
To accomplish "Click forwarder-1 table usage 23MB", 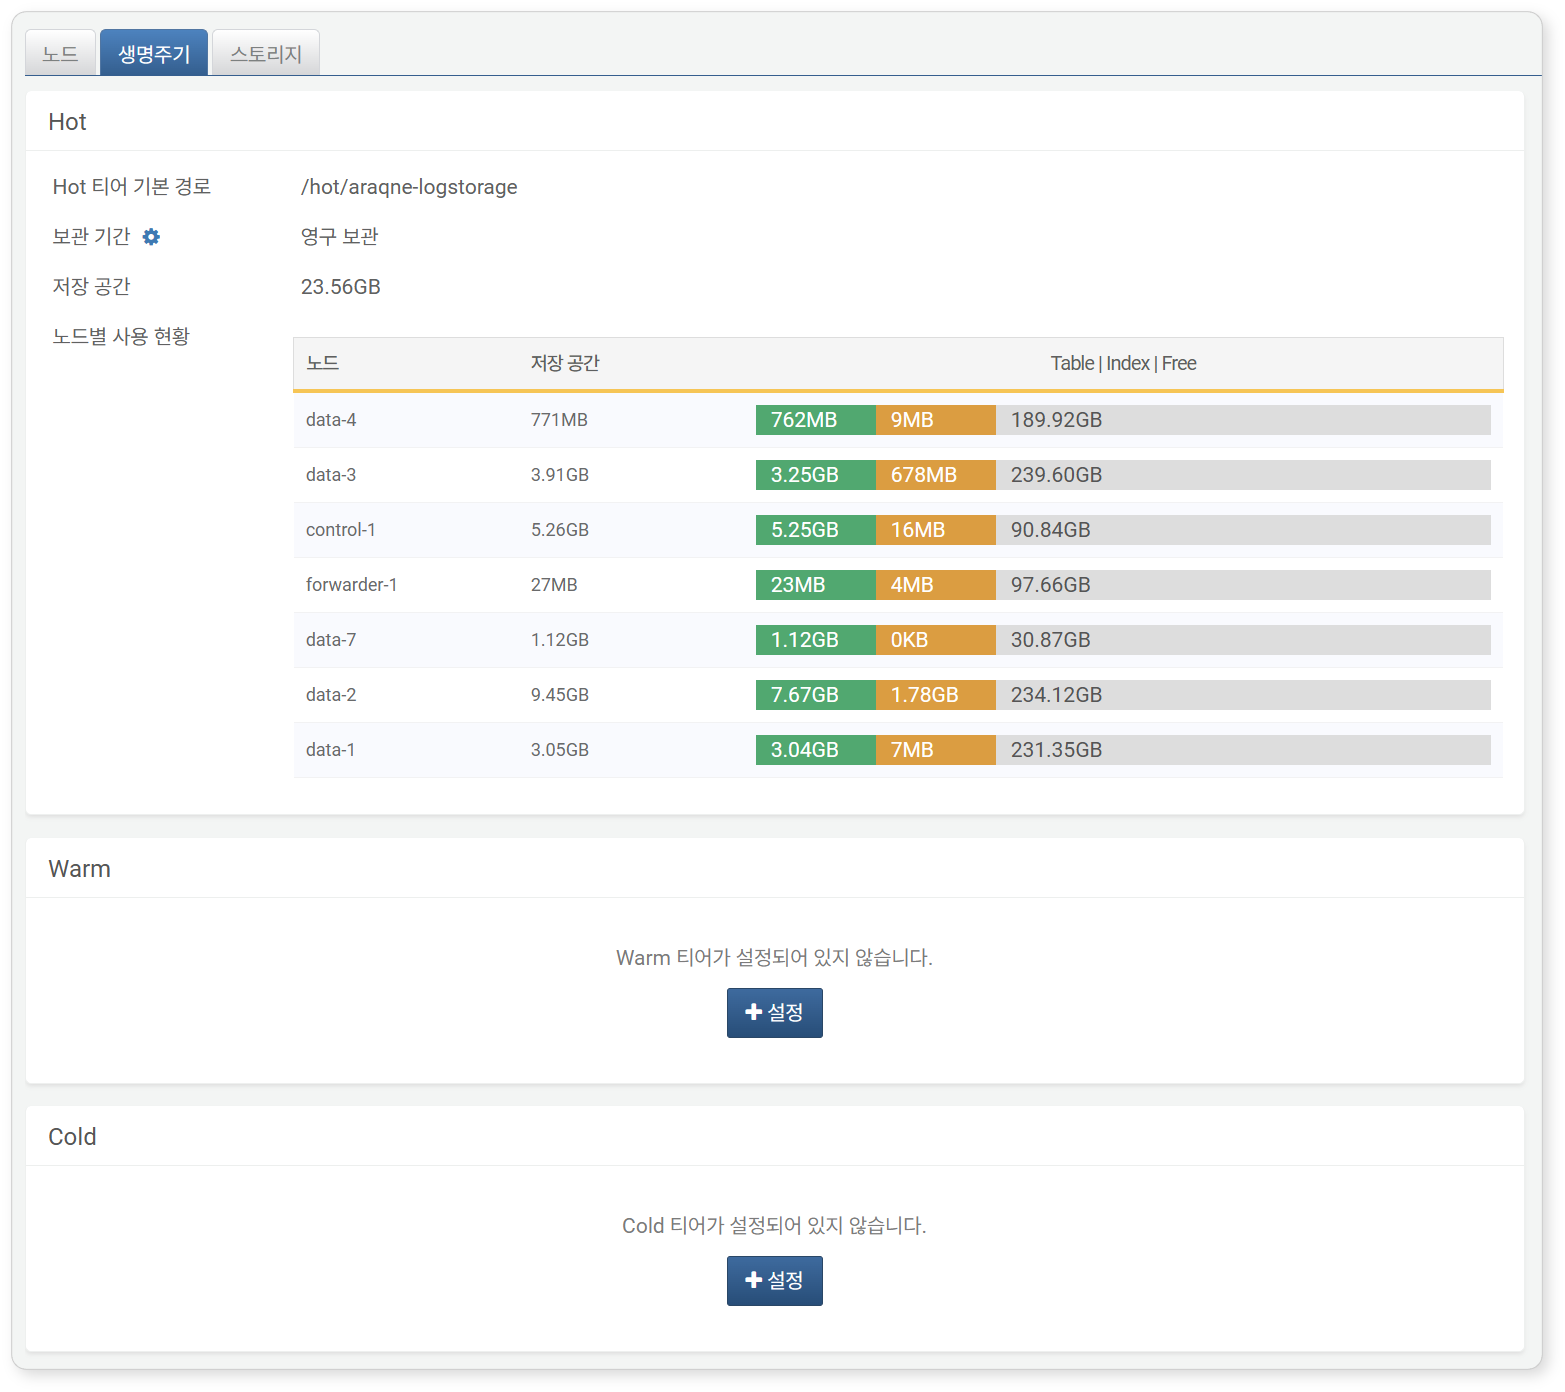I will [816, 585].
